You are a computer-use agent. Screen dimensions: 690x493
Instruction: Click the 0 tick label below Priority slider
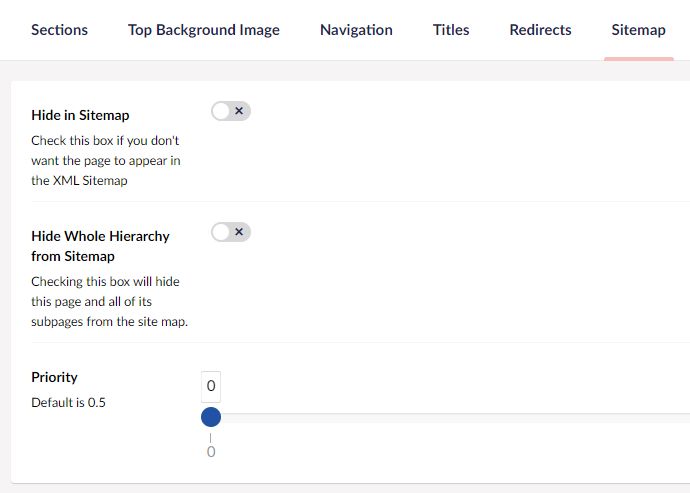point(211,452)
